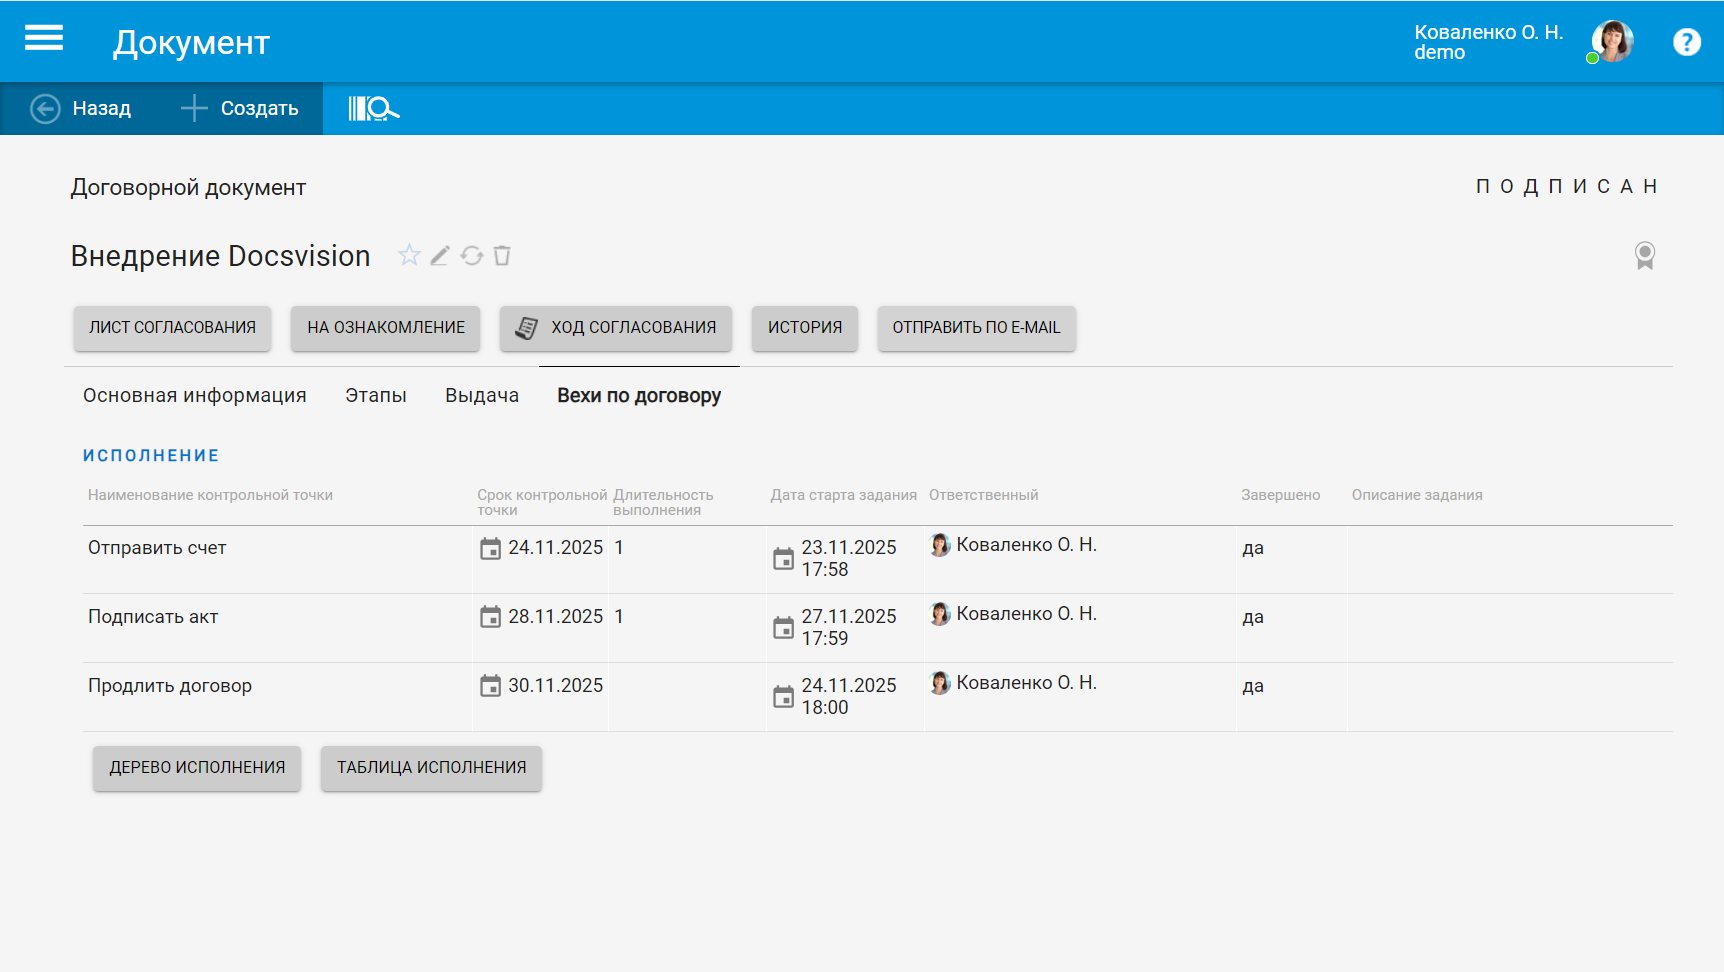
Task: Switch to the Этапы tab
Action: (376, 396)
